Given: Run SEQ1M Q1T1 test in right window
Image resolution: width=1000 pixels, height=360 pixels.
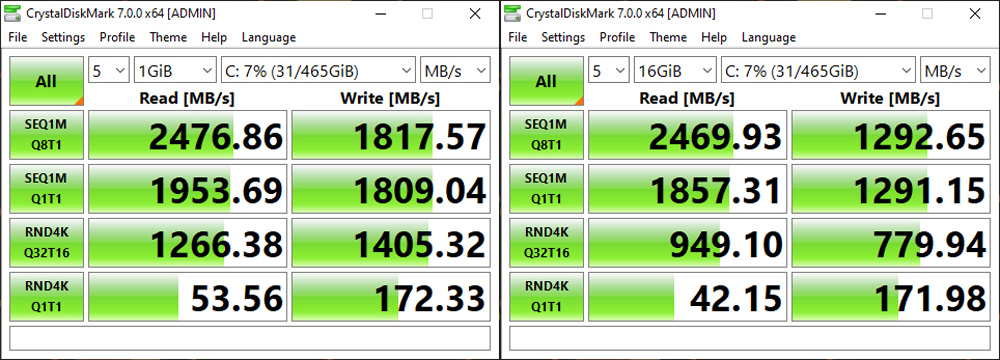Looking at the screenshot, I should pyautogui.click(x=547, y=189).
